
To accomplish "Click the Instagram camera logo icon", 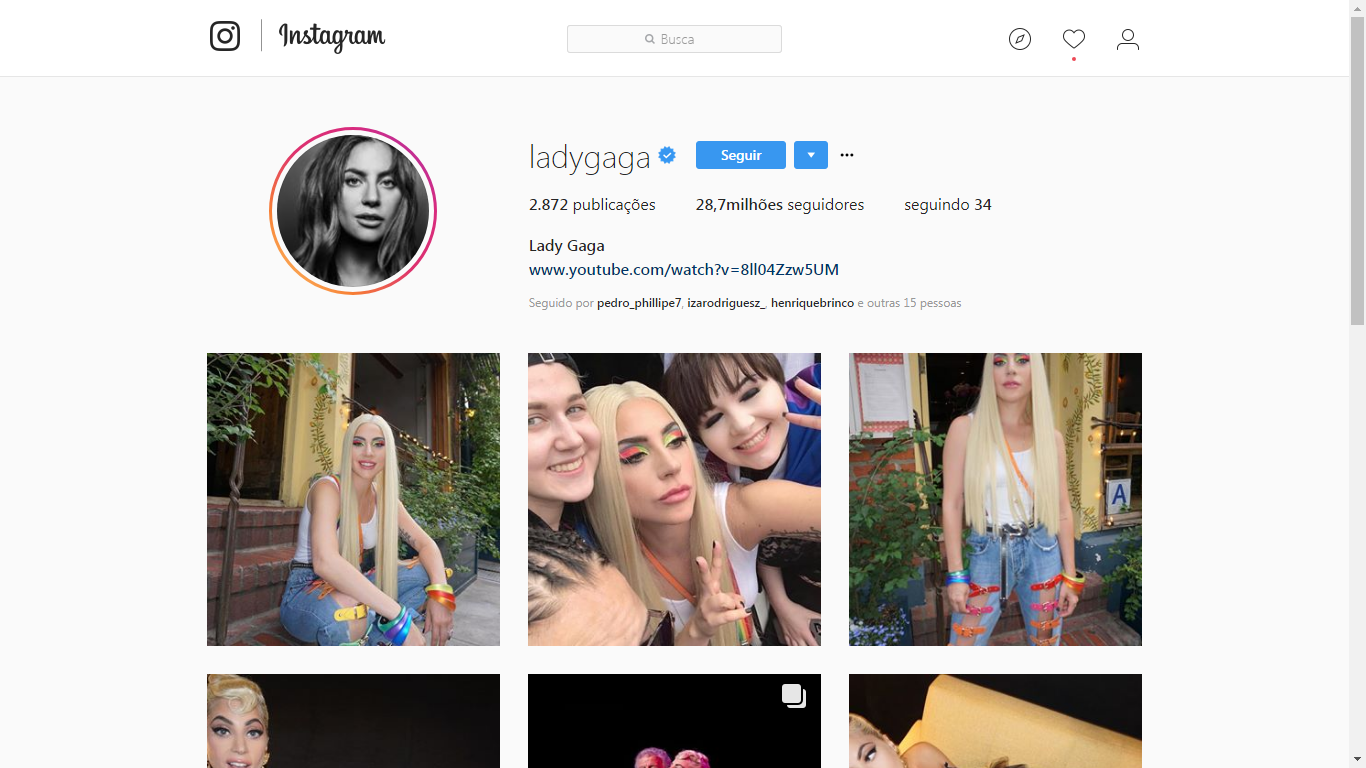I will 225,36.
